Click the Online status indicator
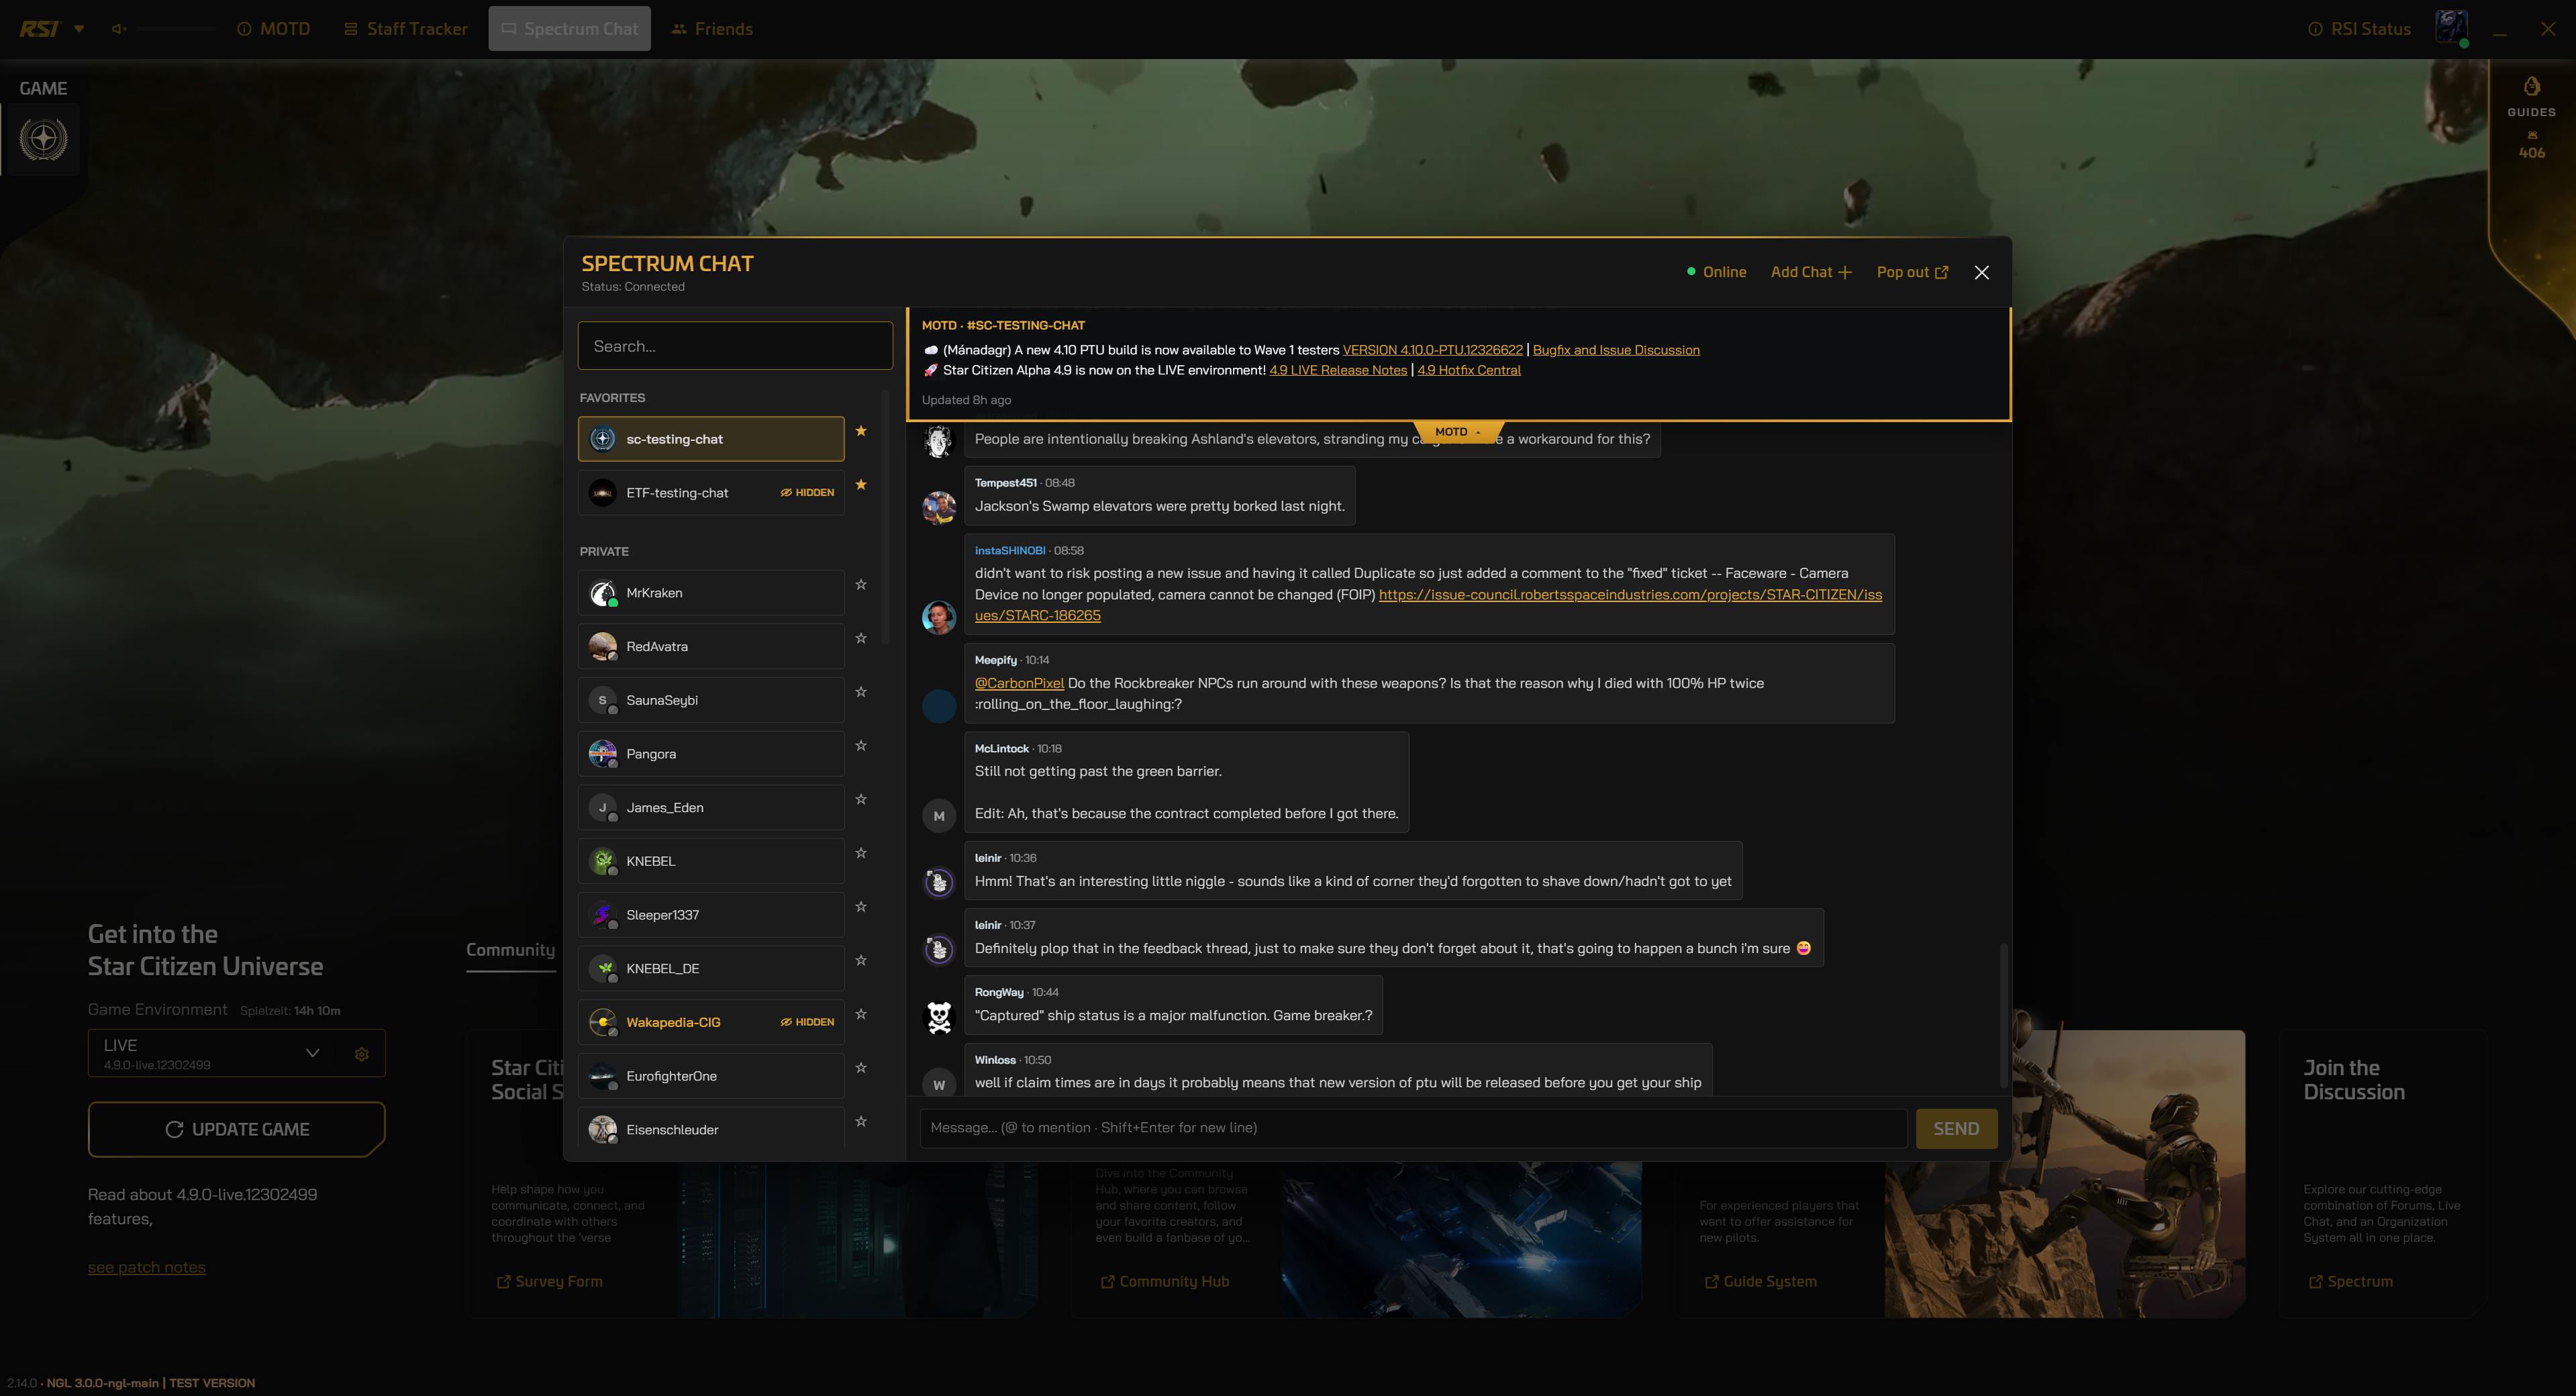The height and width of the screenshot is (1396, 2576). click(1716, 272)
